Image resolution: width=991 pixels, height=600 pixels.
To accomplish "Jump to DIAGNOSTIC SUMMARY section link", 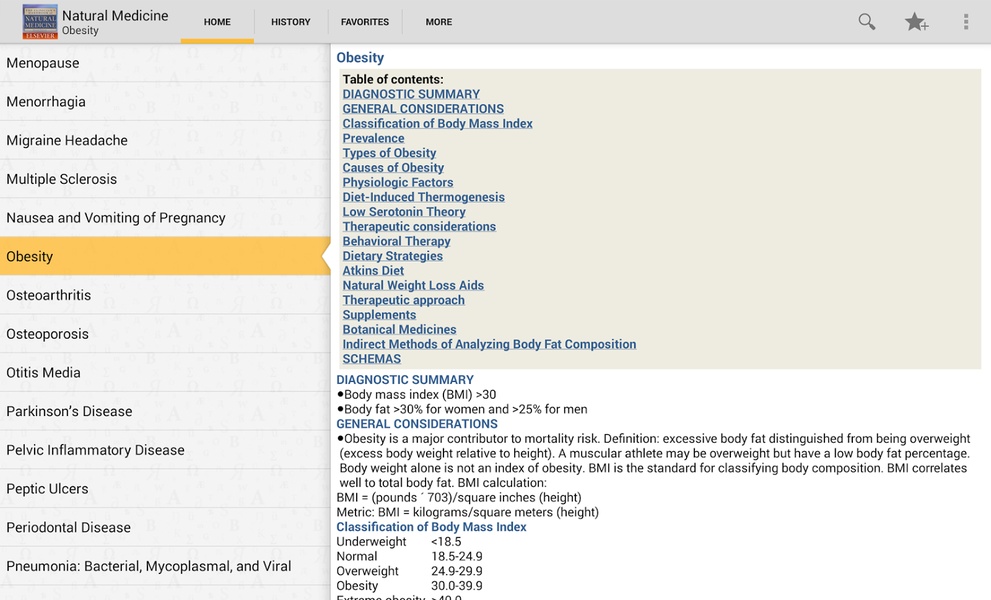I will click(411, 94).
